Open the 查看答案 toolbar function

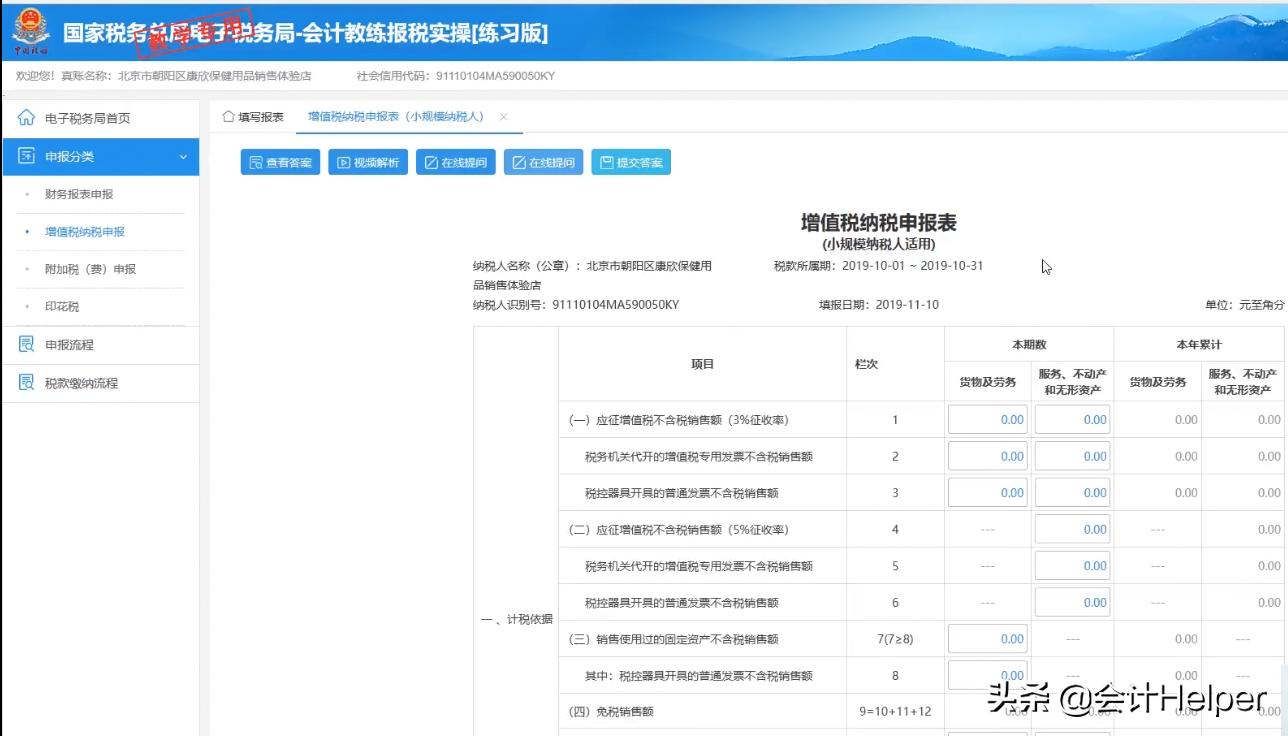279,161
